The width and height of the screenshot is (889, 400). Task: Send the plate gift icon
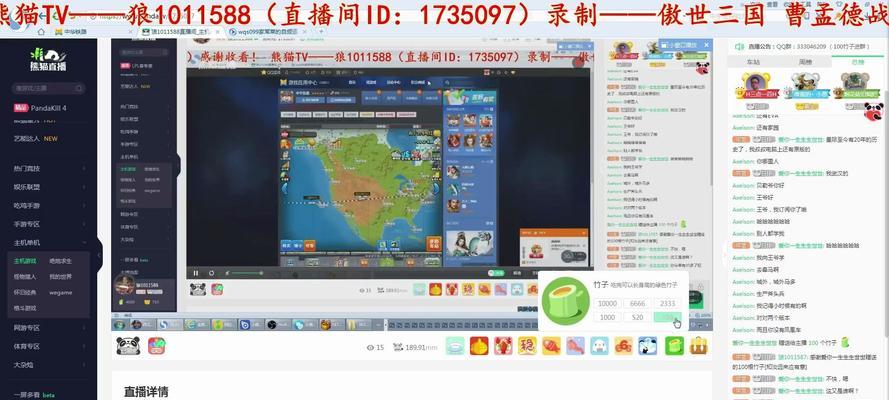(455, 346)
